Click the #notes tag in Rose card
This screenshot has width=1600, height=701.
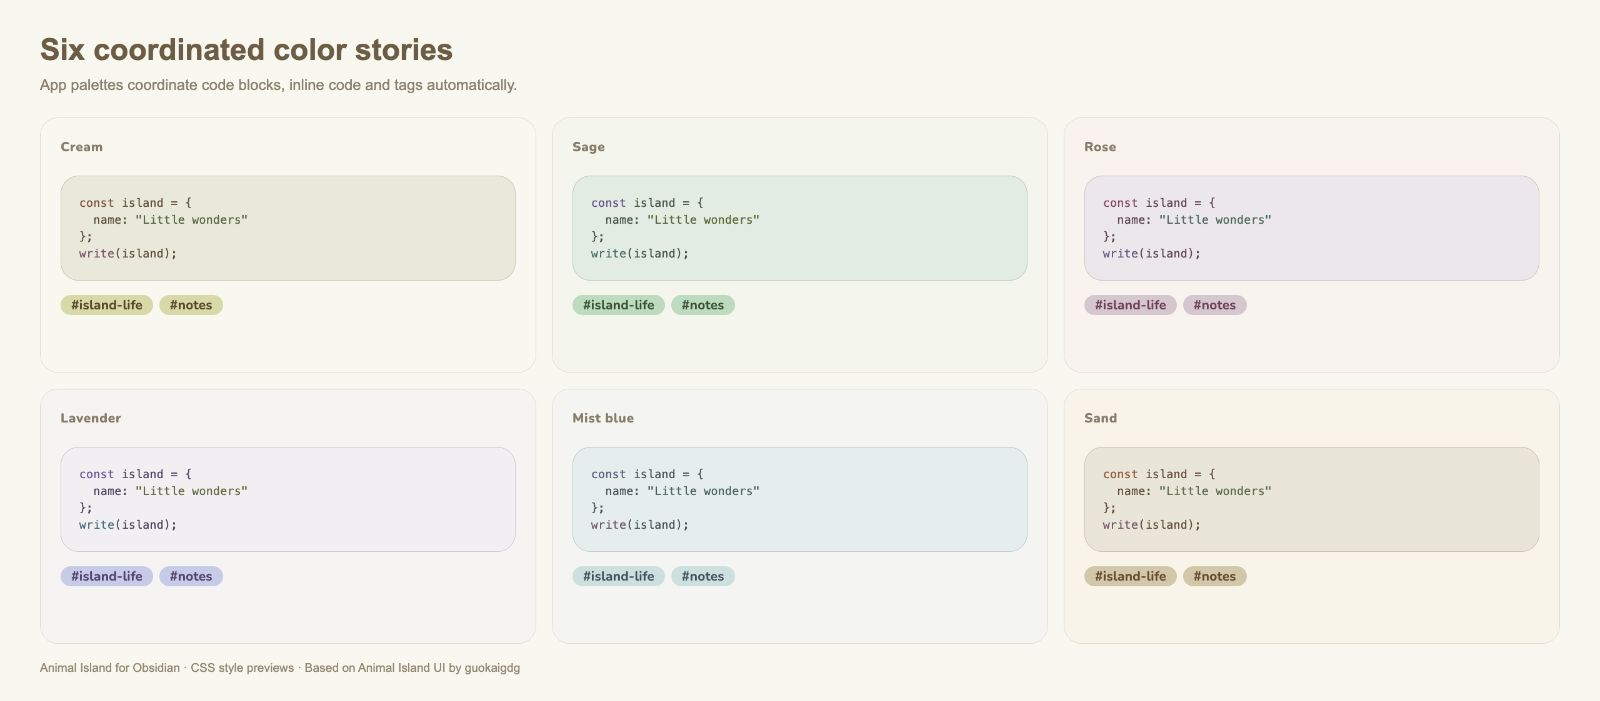tap(1215, 305)
